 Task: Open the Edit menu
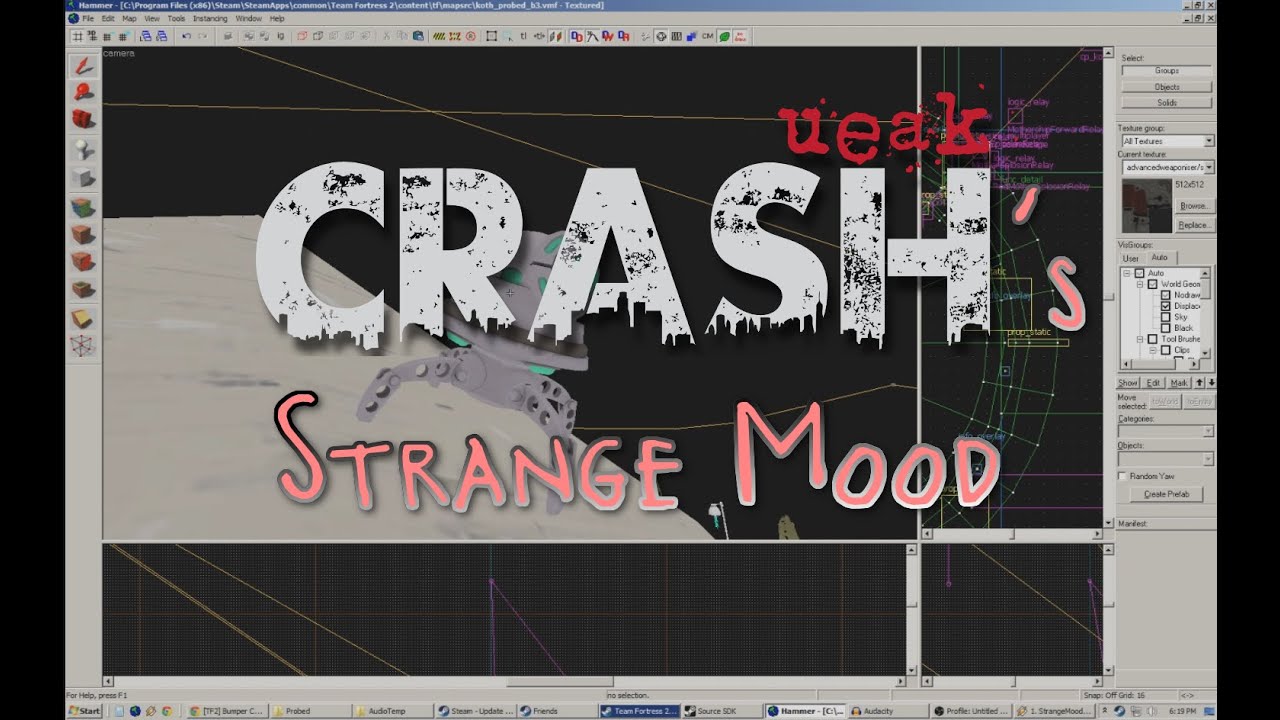[x=108, y=18]
